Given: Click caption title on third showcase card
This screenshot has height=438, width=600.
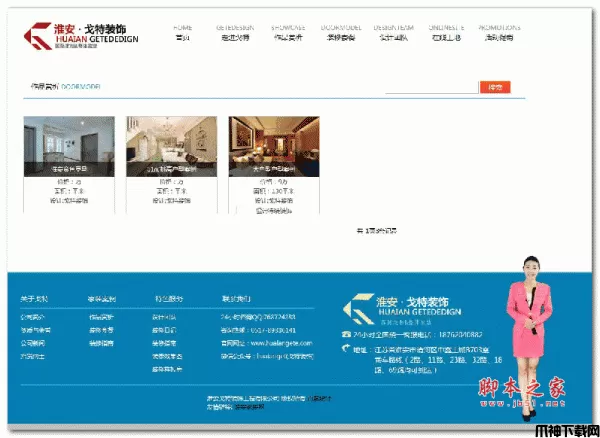Looking at the screenshot, I should (274, 169).
